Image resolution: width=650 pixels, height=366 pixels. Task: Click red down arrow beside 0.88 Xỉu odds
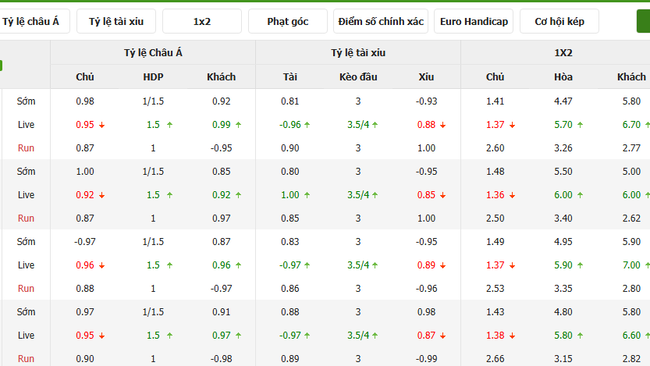point(443,125)
